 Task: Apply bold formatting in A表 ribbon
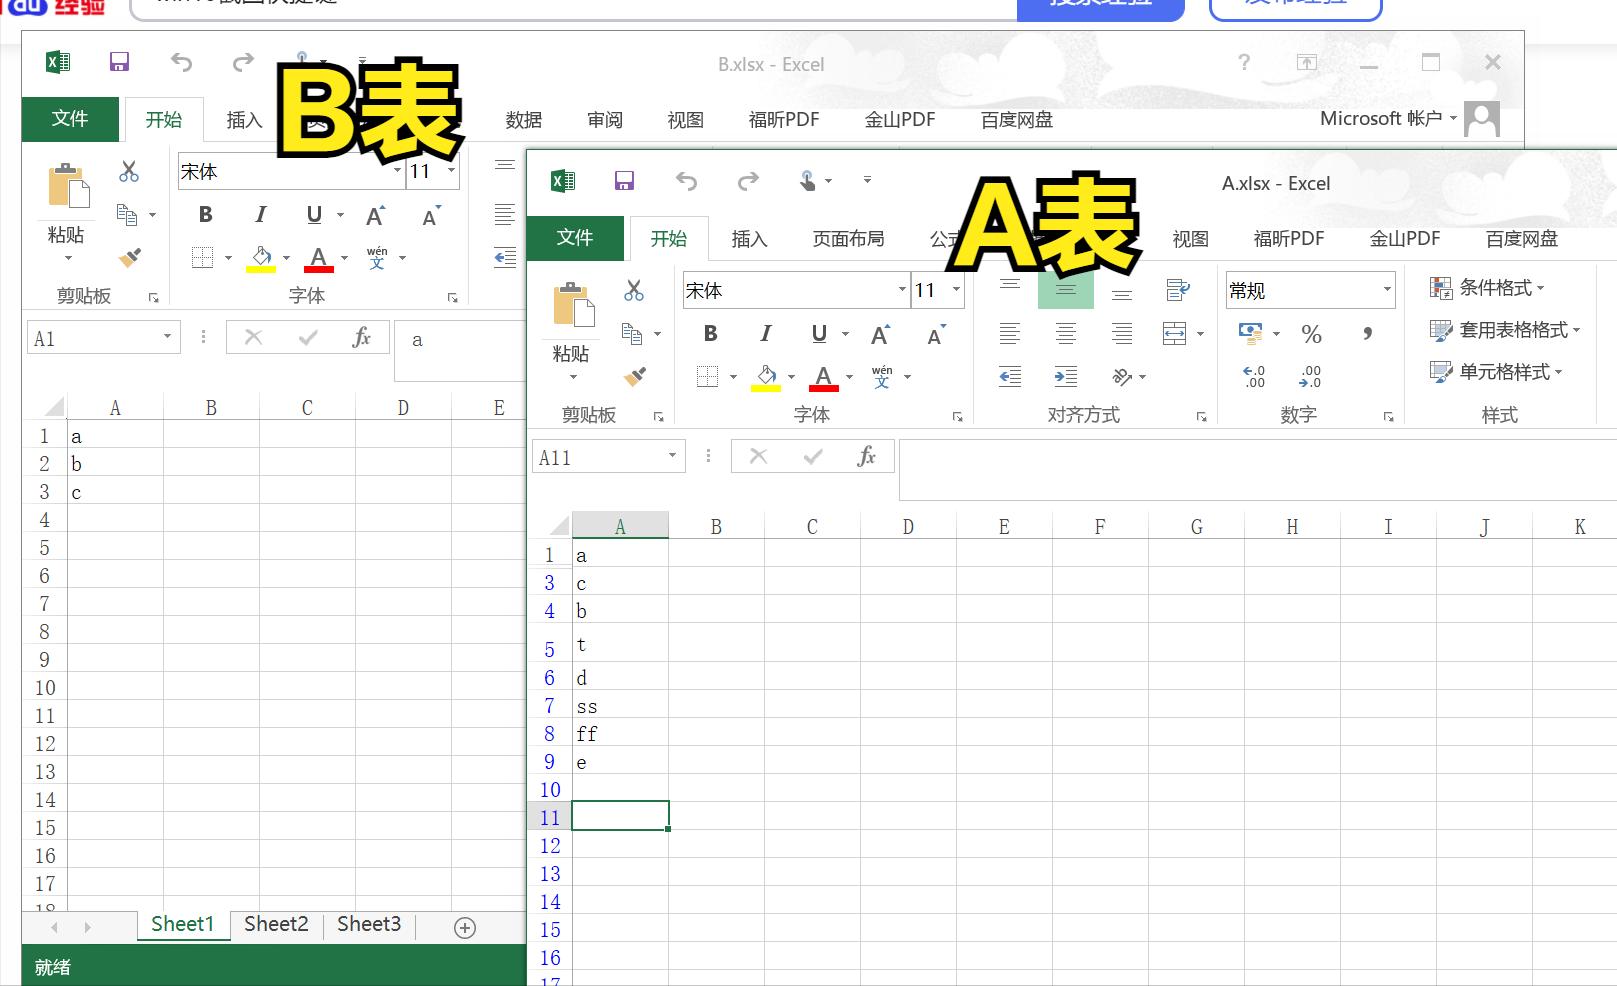[710, 333]
